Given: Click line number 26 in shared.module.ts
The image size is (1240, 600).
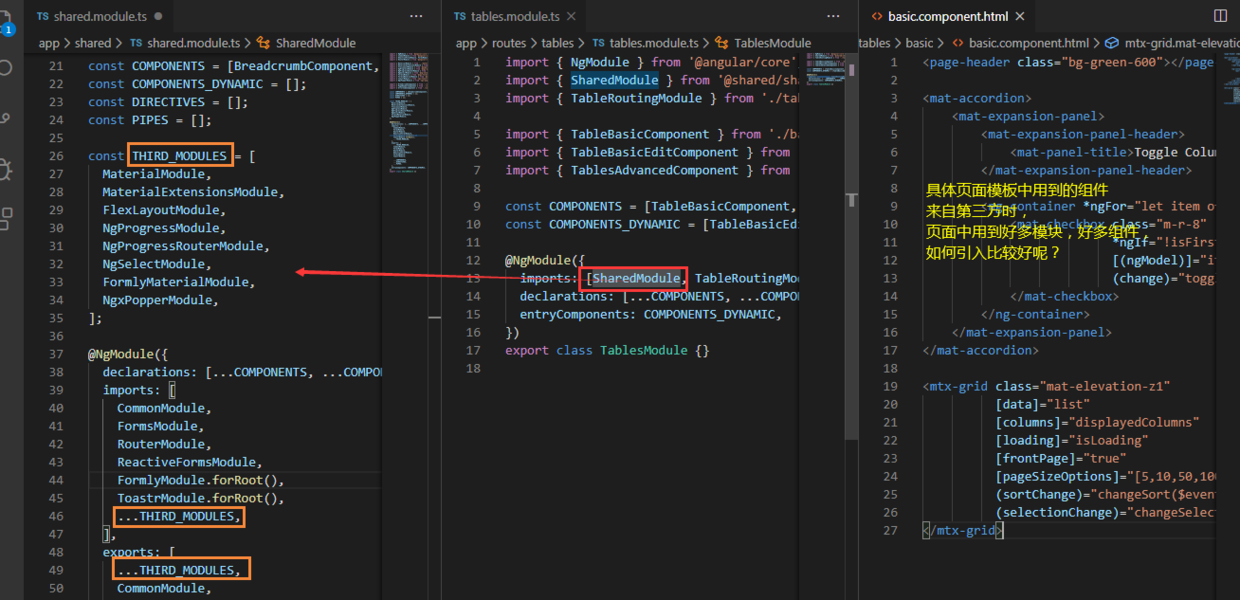Looking at the screenshot, I should point(57,156).
